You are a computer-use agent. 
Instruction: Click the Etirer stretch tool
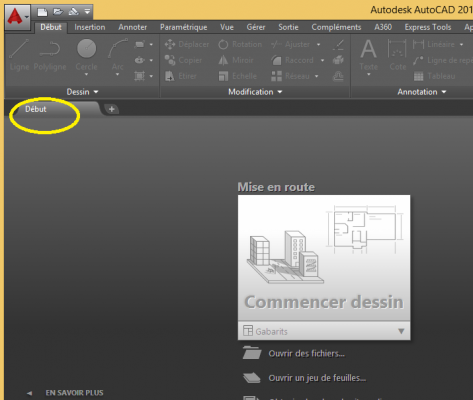(x=181, y=76)
